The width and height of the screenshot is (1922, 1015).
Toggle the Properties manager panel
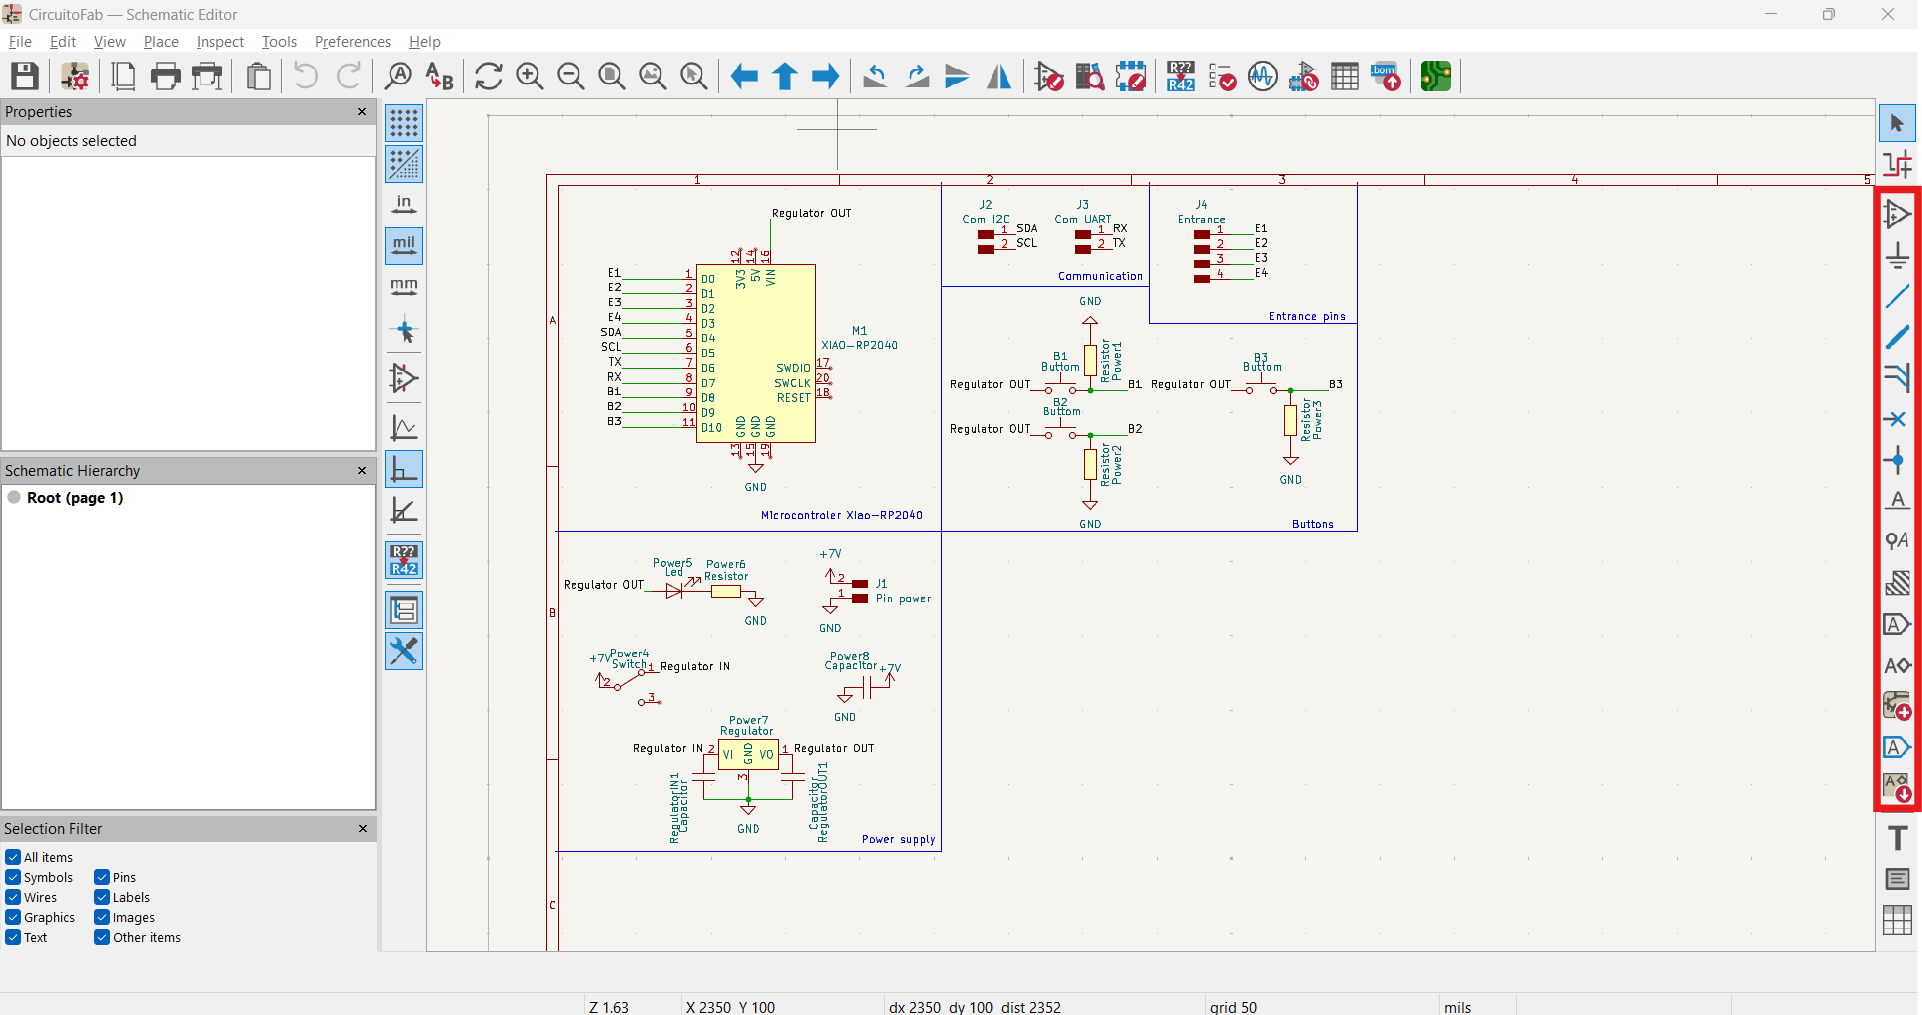404,651
